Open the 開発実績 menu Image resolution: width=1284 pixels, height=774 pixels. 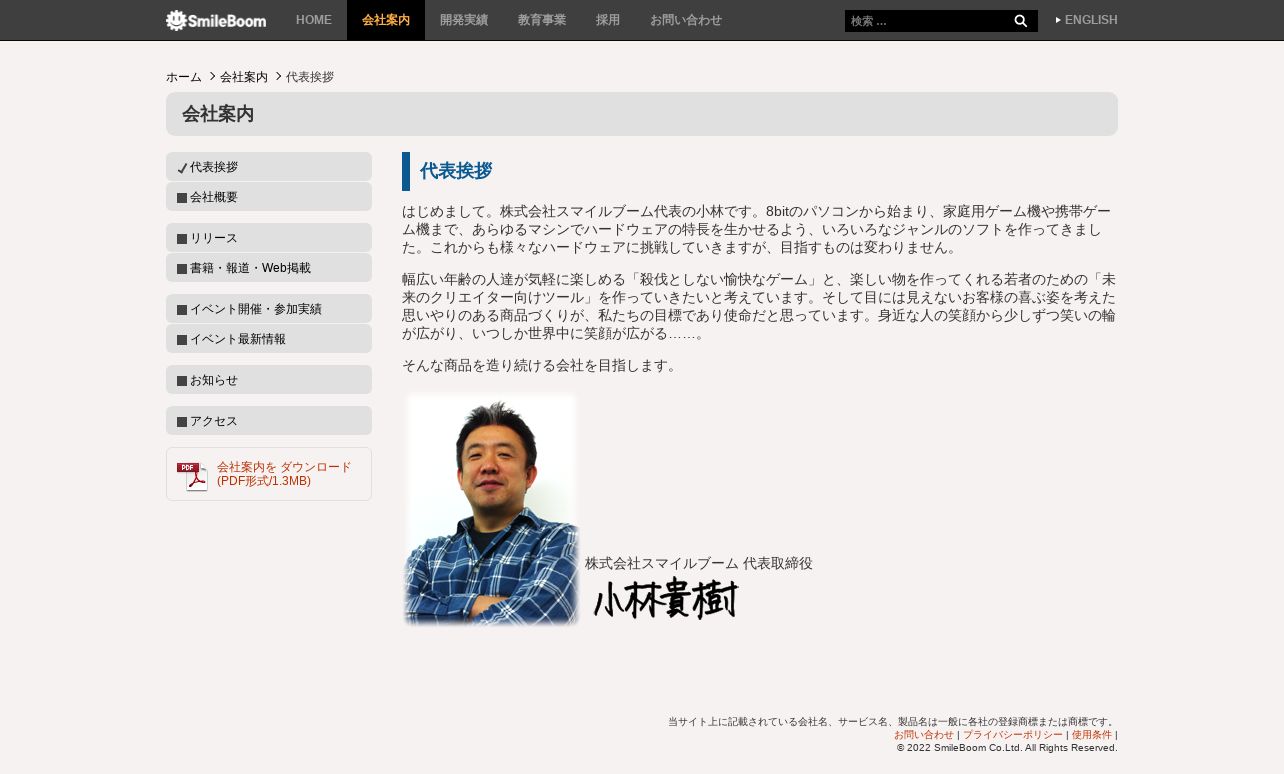(x=464, y=20)
